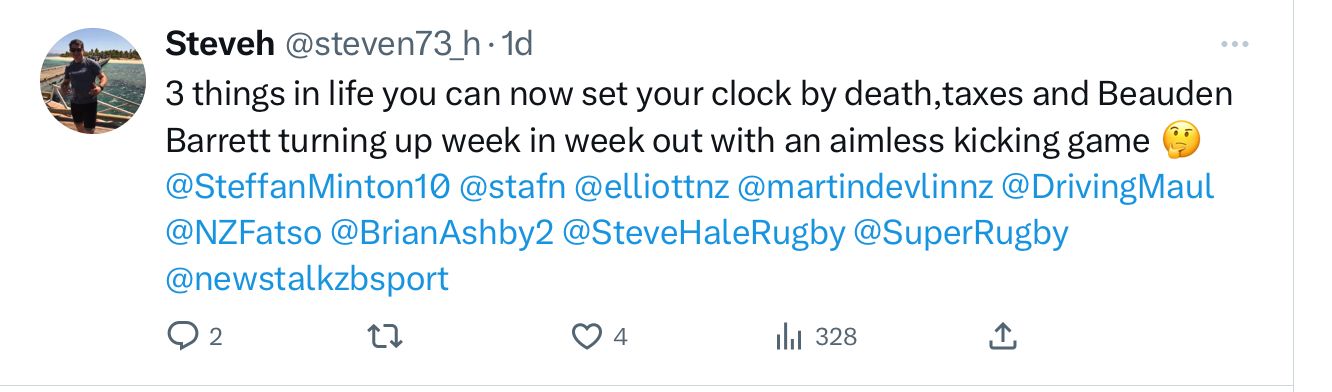Follow the @DrivingMaul mention link
The height and width of the screenshot is (392, 1332).
pos(1107,187)
